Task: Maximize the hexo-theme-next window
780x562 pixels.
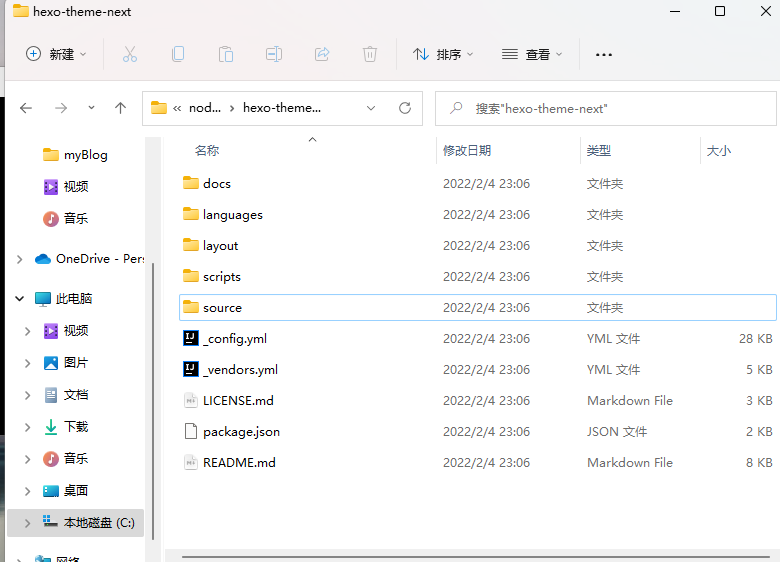Action: tap(720, 11)
